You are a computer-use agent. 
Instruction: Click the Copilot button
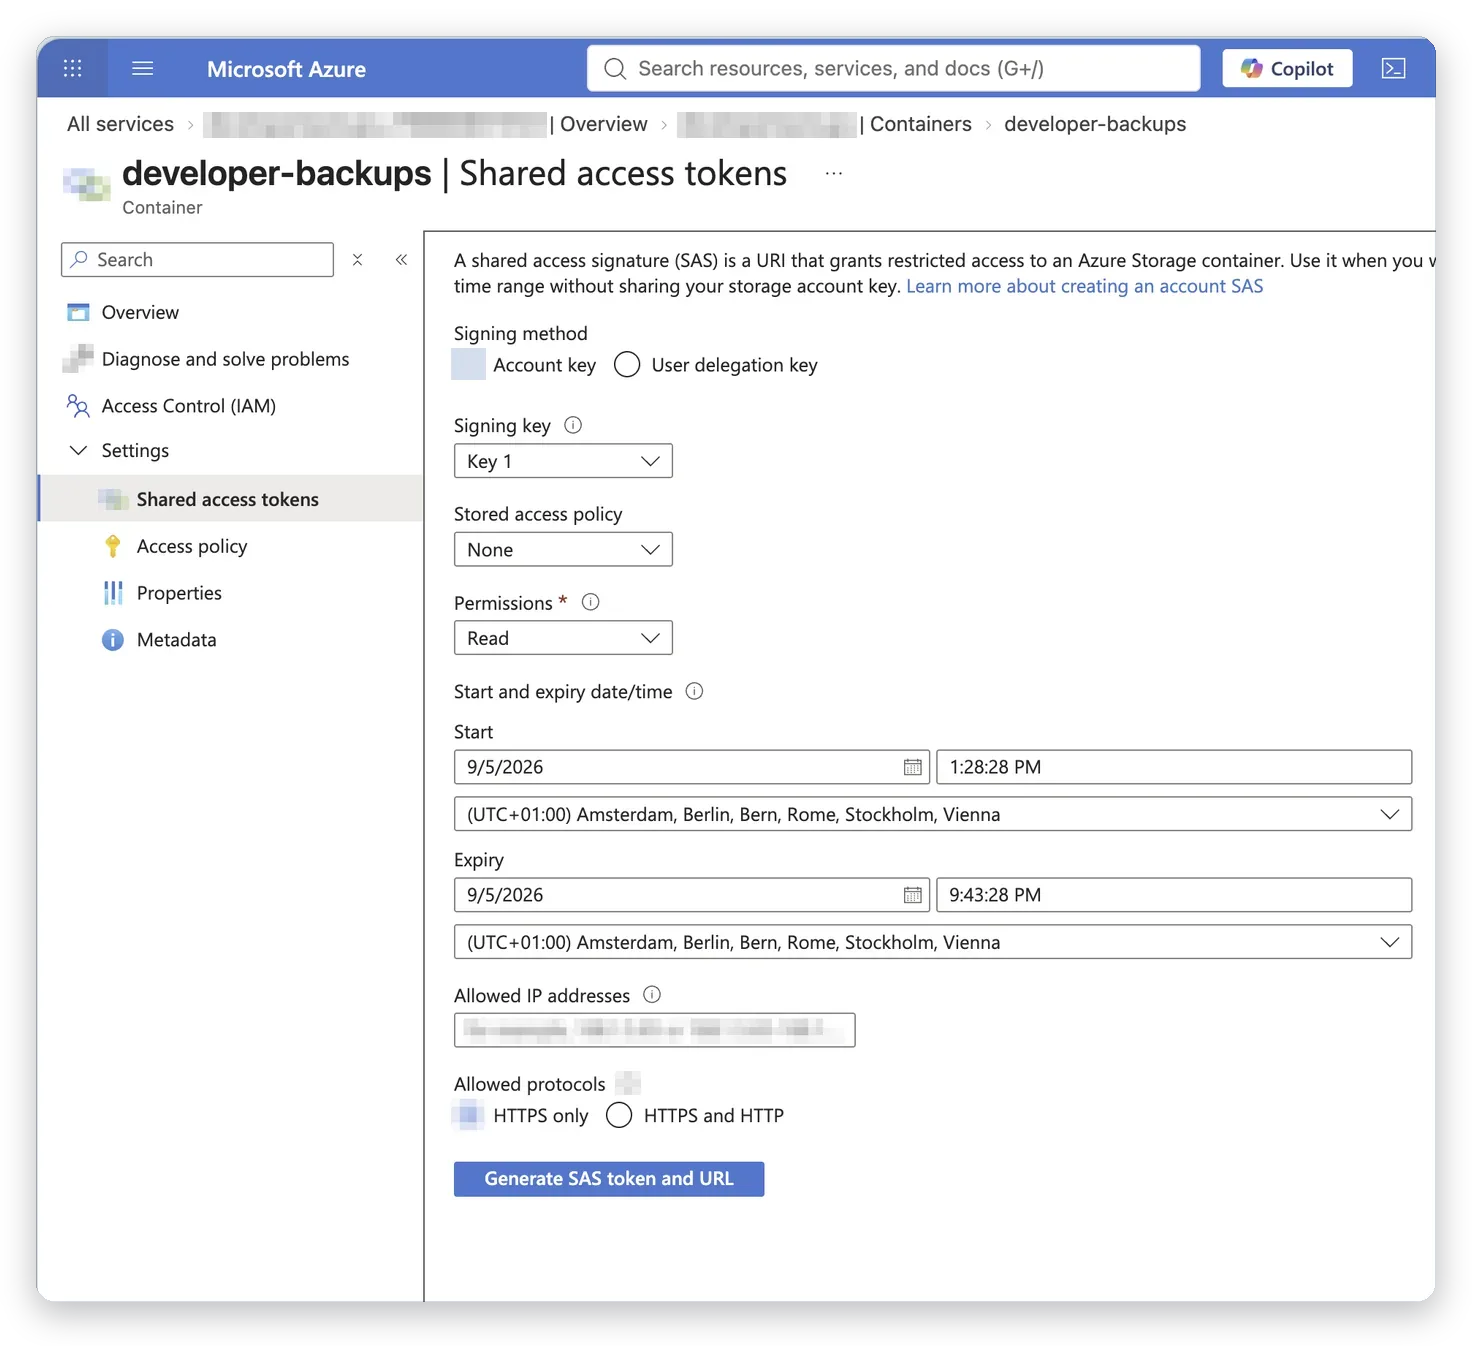pyautogui.click(x=1287, y=68)
